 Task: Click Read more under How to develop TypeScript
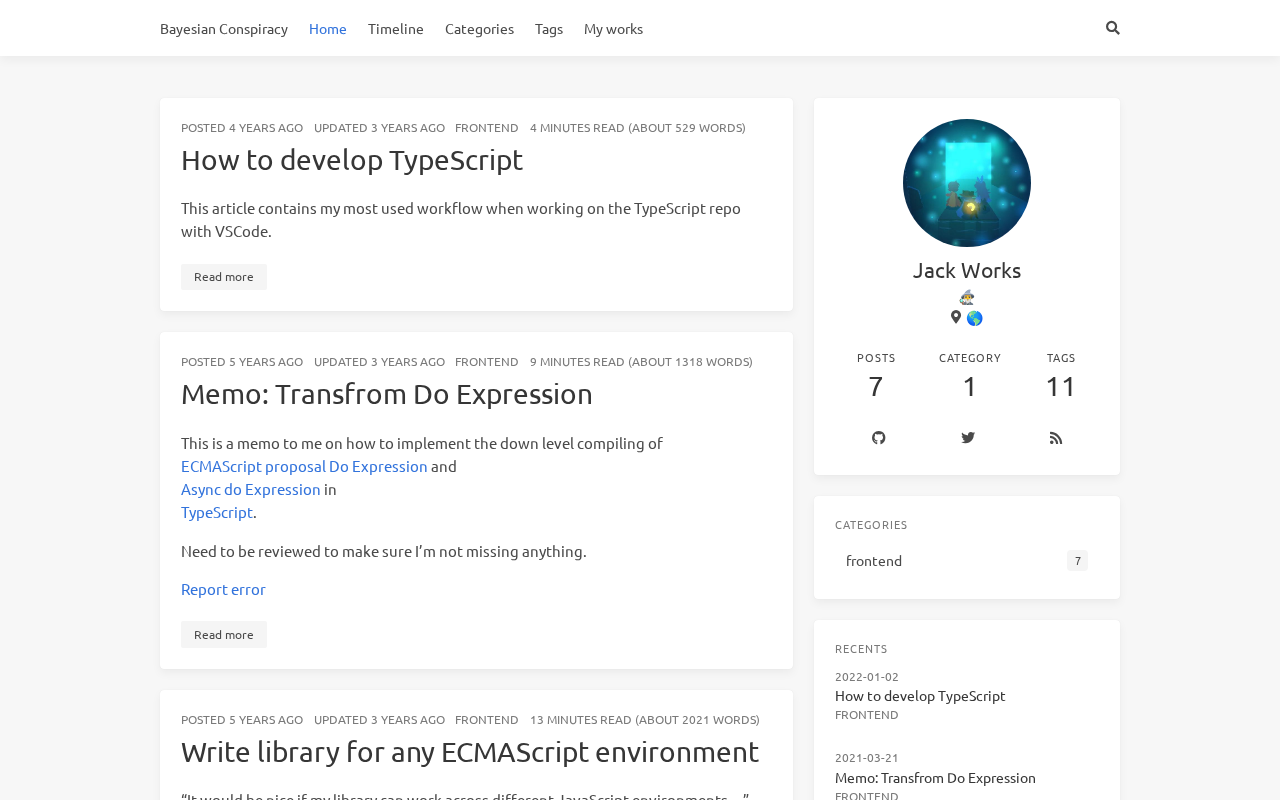tap(223, 277)
